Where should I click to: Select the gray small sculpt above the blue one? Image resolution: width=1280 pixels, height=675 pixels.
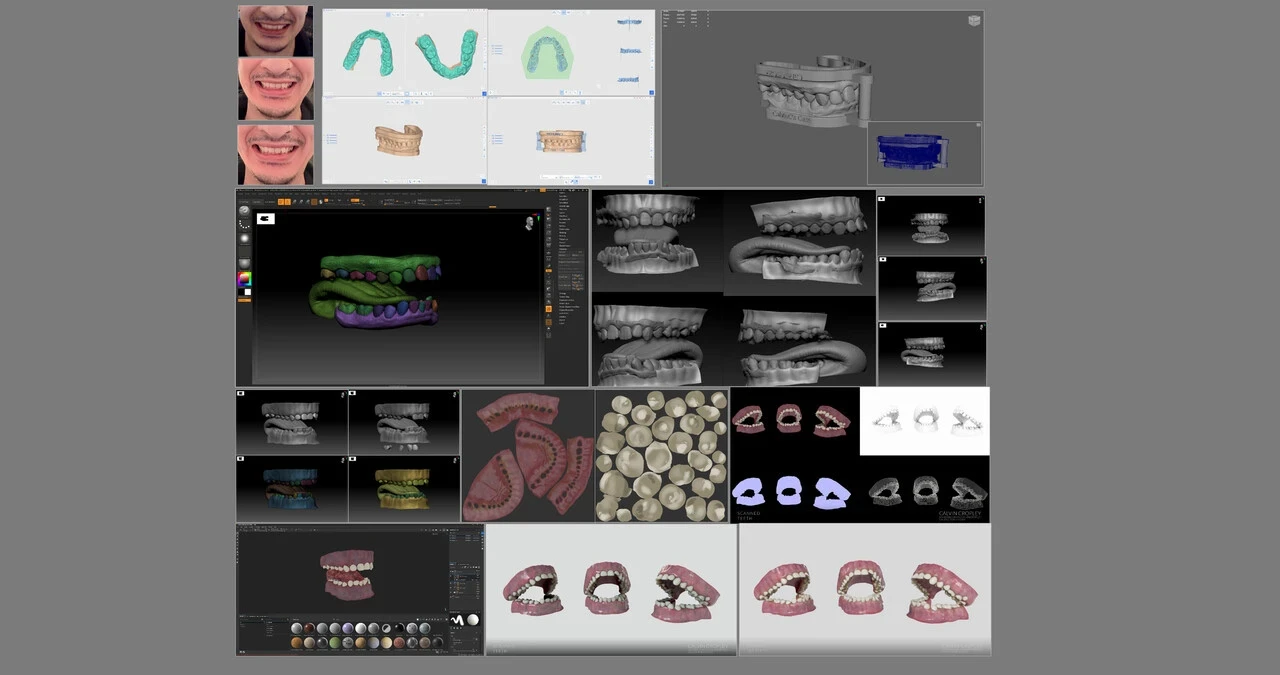click(292, 422)
